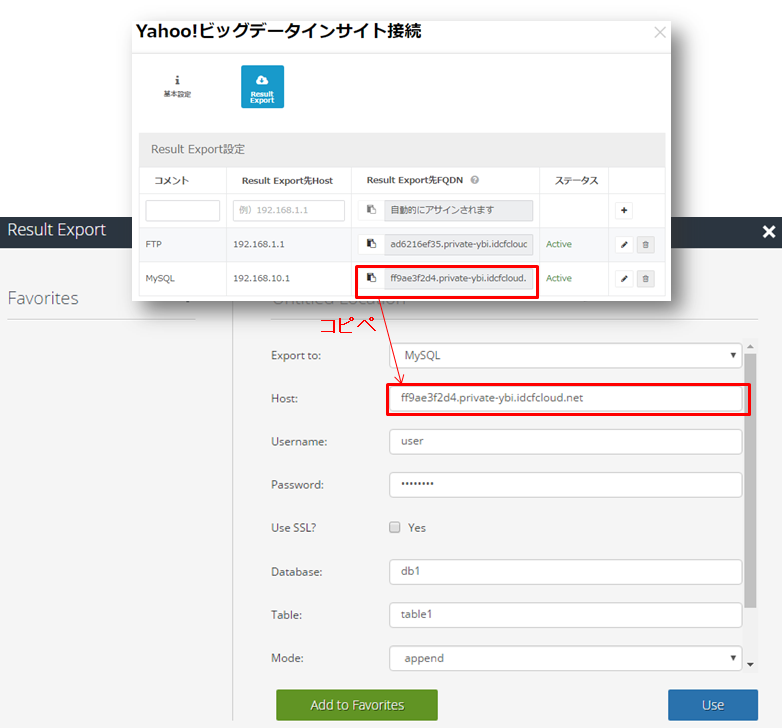Image resolution: width=782 pixels, height=728 pixels.
Task: Click the Add to Favorites button
Action: pos(357,705)
